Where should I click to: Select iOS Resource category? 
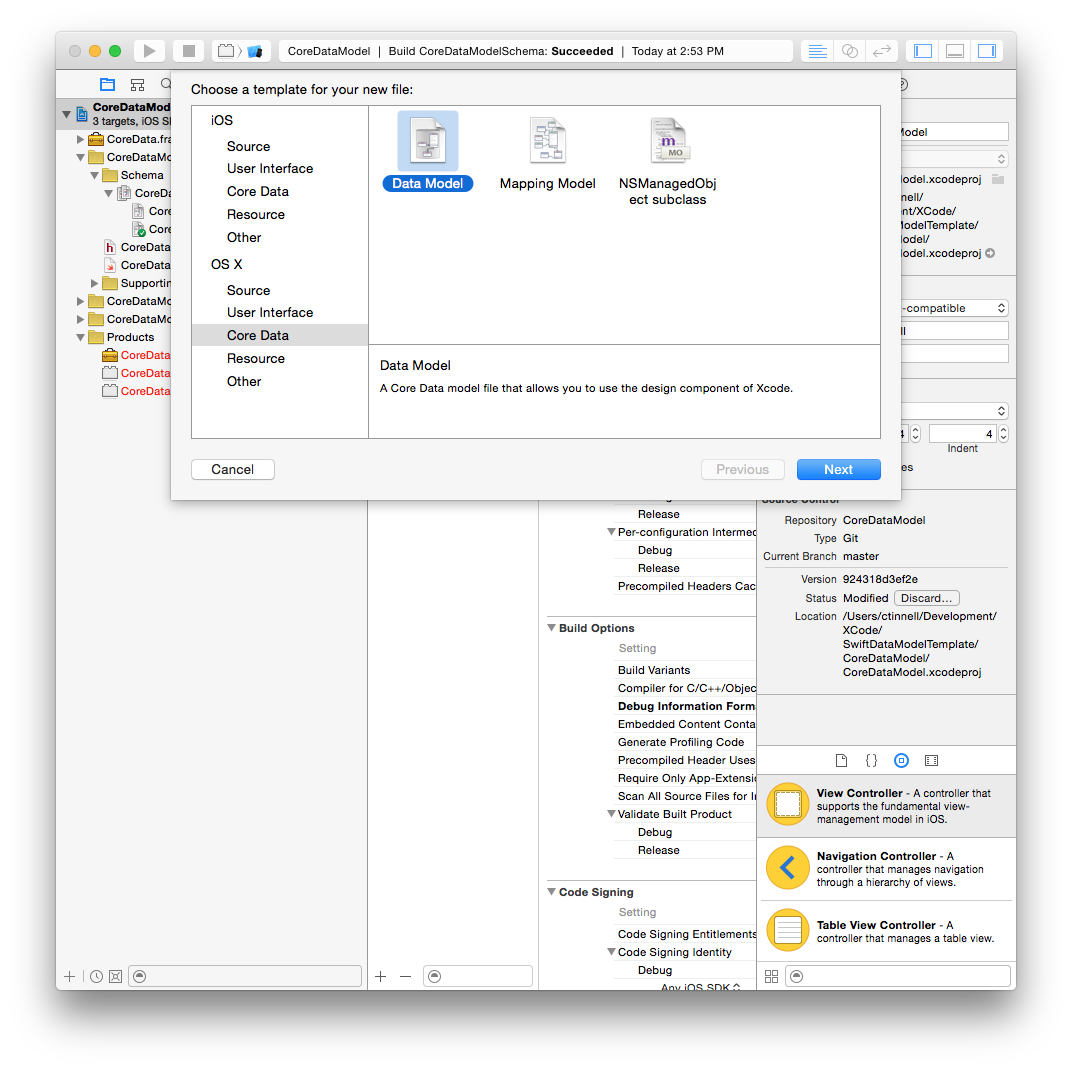[256, 215]
